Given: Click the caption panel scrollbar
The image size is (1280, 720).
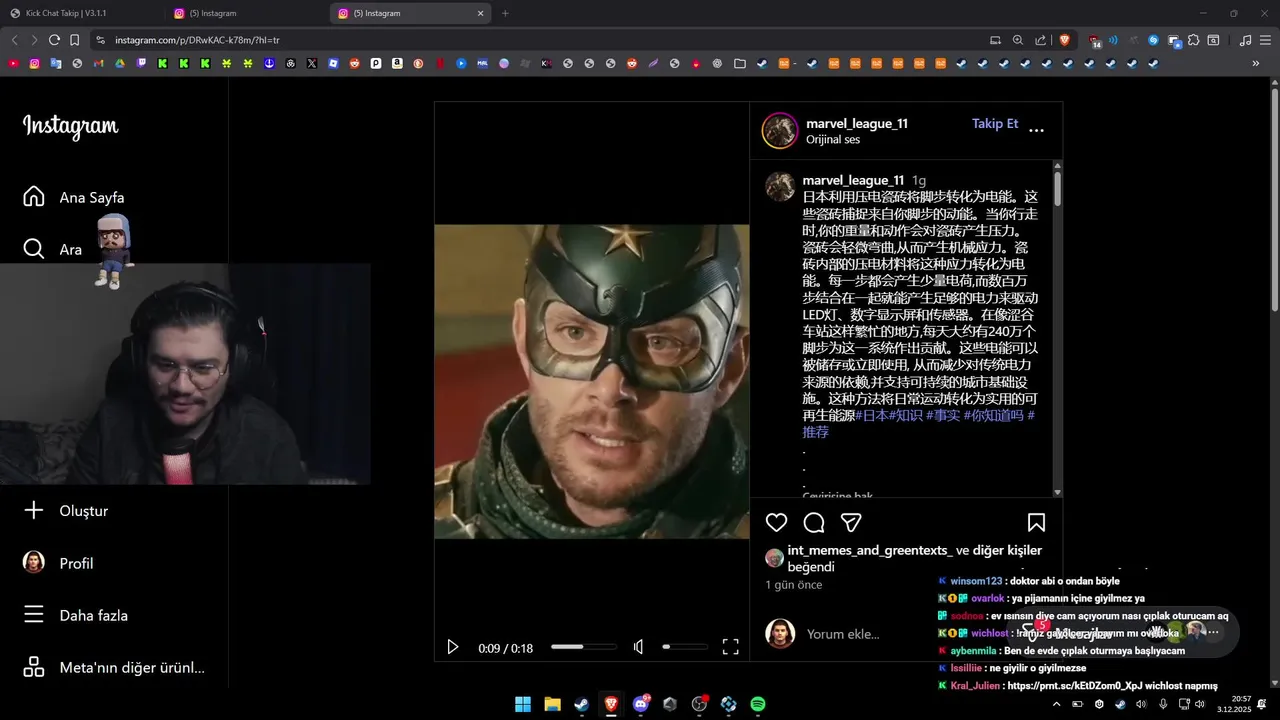Looking at the screenshot, I should 1057,190.
